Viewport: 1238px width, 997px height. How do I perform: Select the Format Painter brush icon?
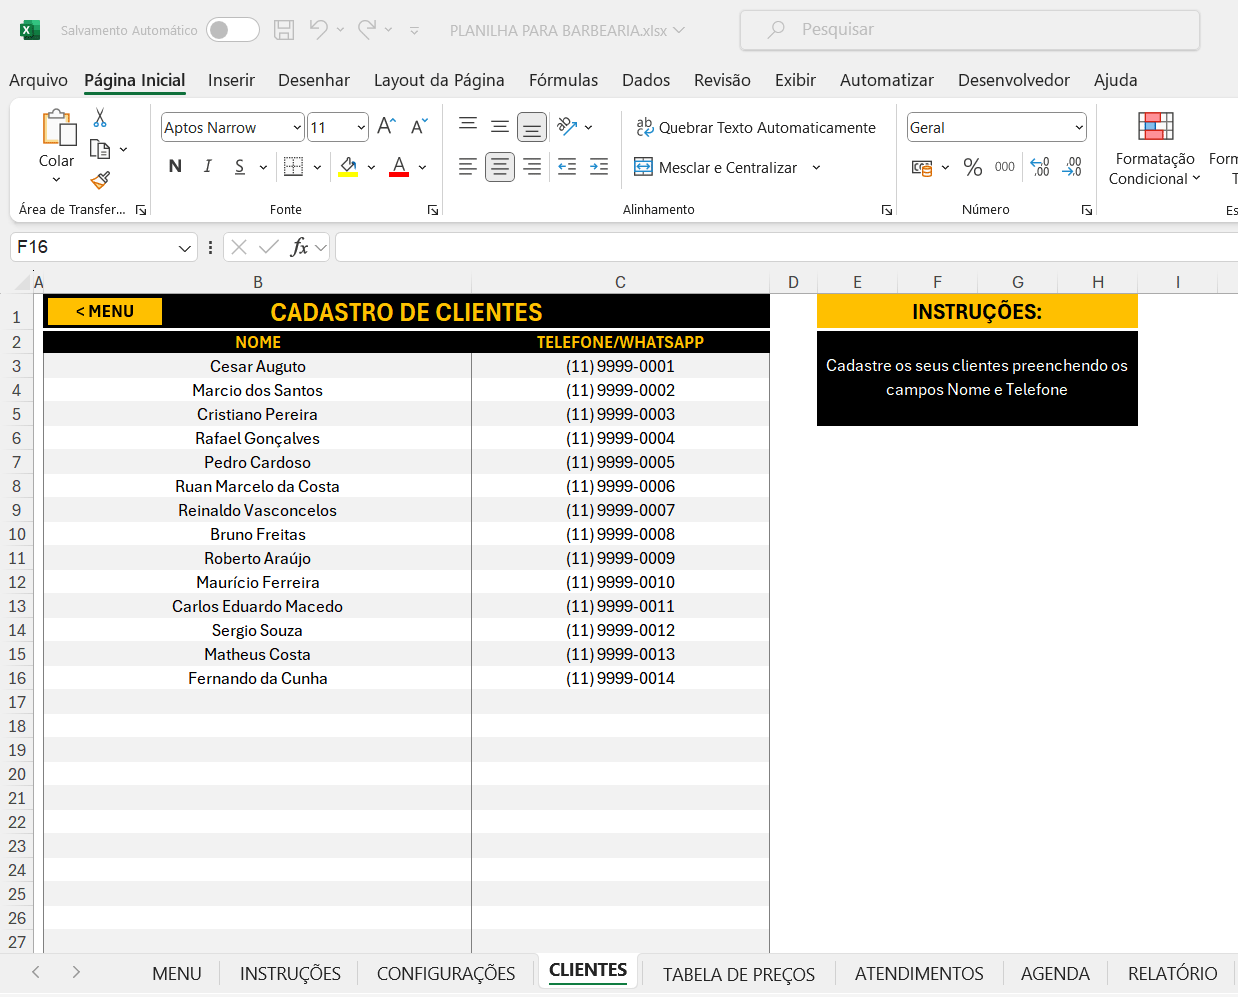(x=100, y=180)
